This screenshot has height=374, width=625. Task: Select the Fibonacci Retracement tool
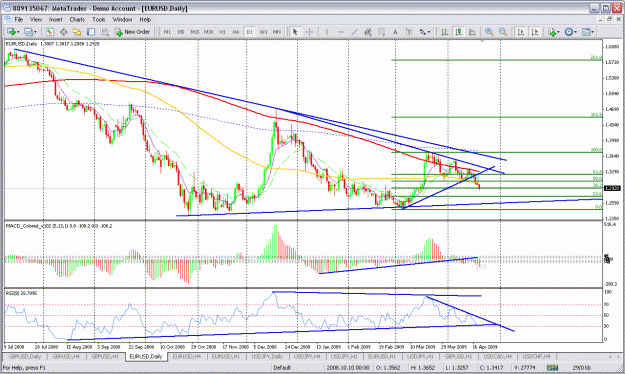(381, 32)
